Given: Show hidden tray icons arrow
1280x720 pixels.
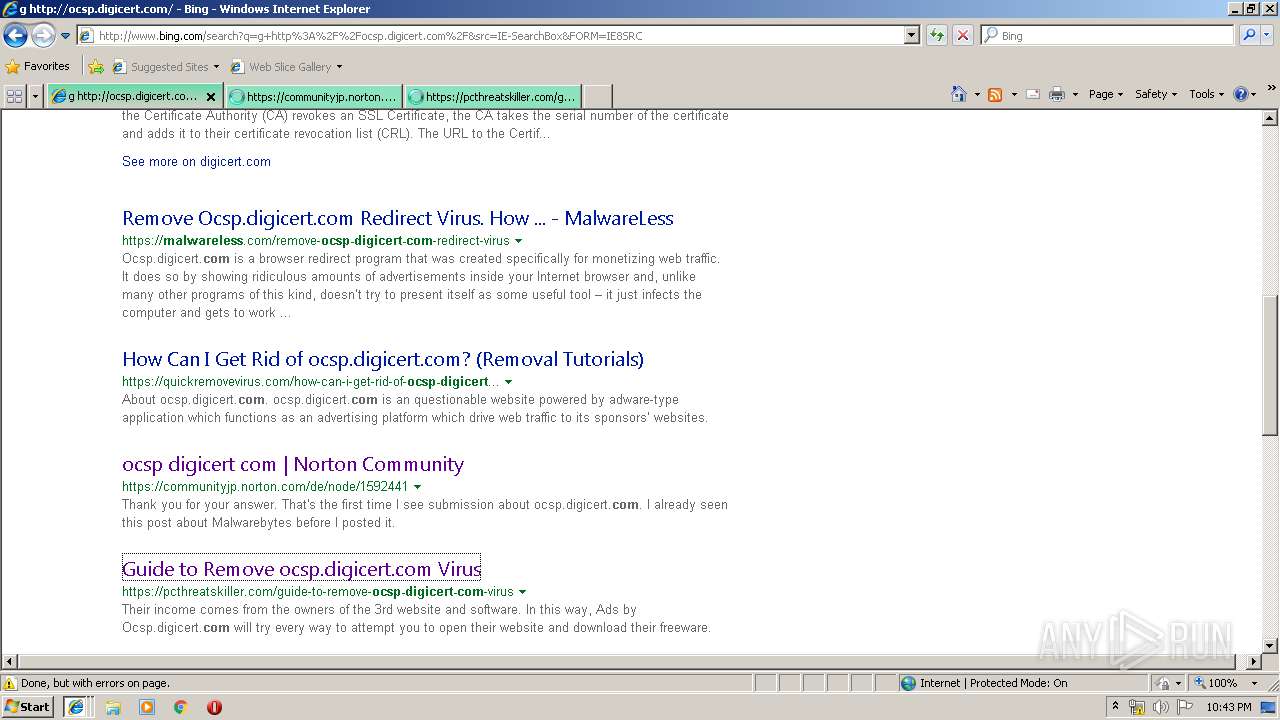Looking at the screenshot, I should (x=1116, y=707).
